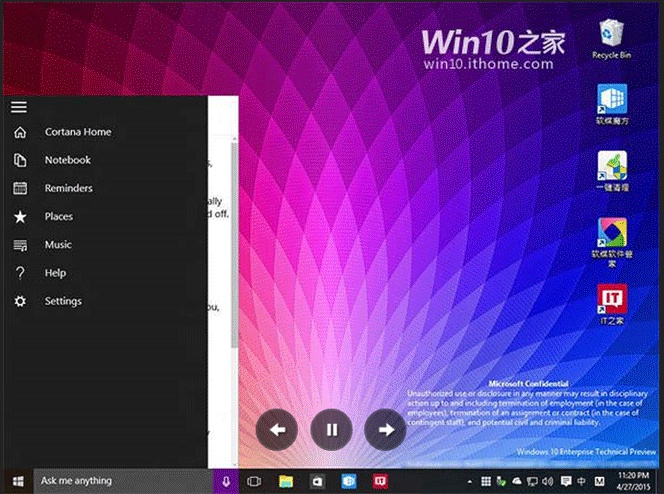Open the Action Center notification icon
This screenshot has width=664, height=494.
(565, 481)
